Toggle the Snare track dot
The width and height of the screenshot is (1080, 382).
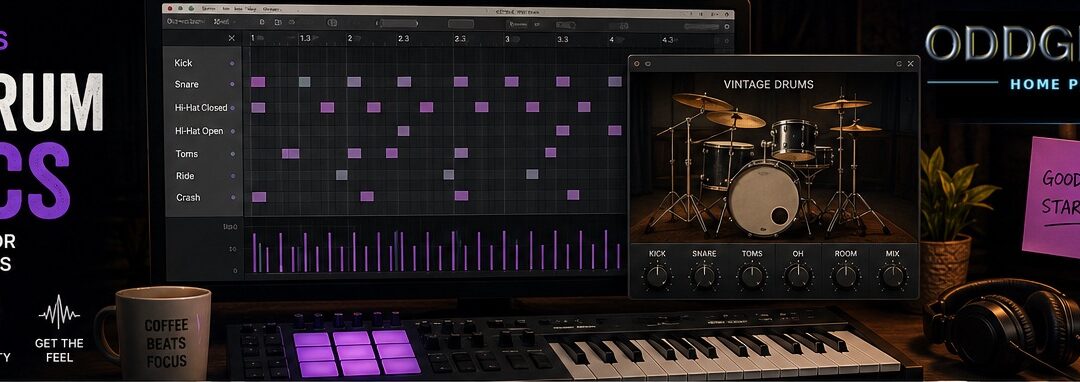pyautogui.click(x=232, y=85)
